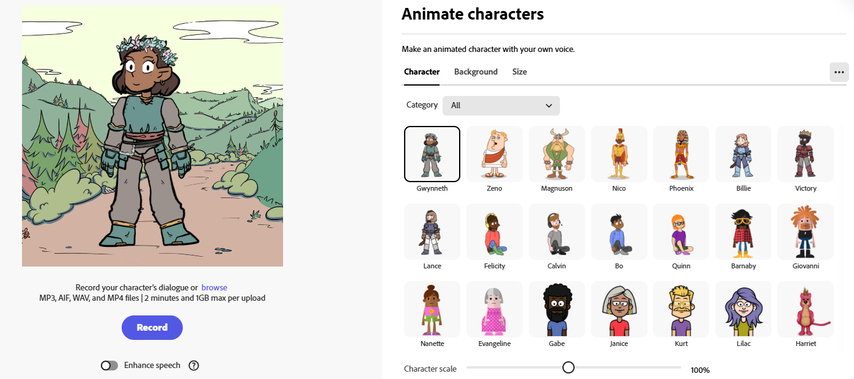Choose the Felicity character

tap(495, 231)
